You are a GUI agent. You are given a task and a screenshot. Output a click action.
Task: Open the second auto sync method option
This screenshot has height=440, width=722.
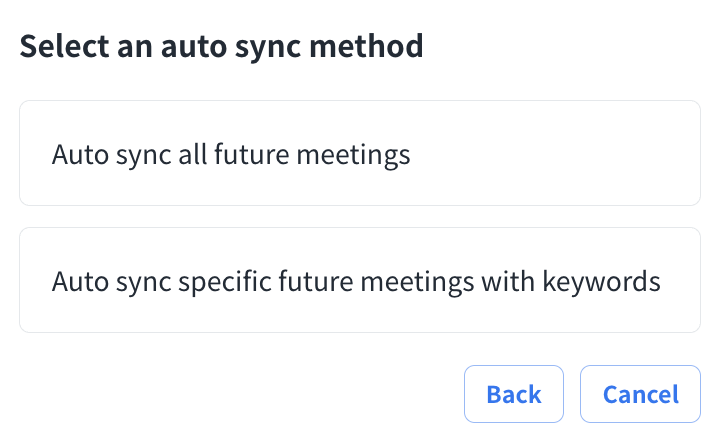(359, 280)
